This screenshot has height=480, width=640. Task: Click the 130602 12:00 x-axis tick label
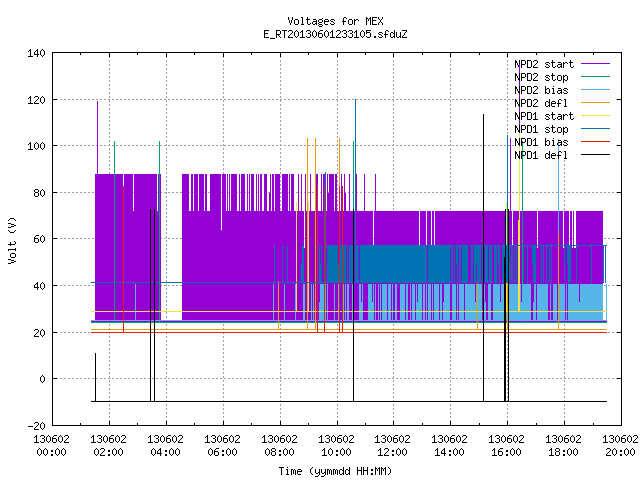pos(393,446)
